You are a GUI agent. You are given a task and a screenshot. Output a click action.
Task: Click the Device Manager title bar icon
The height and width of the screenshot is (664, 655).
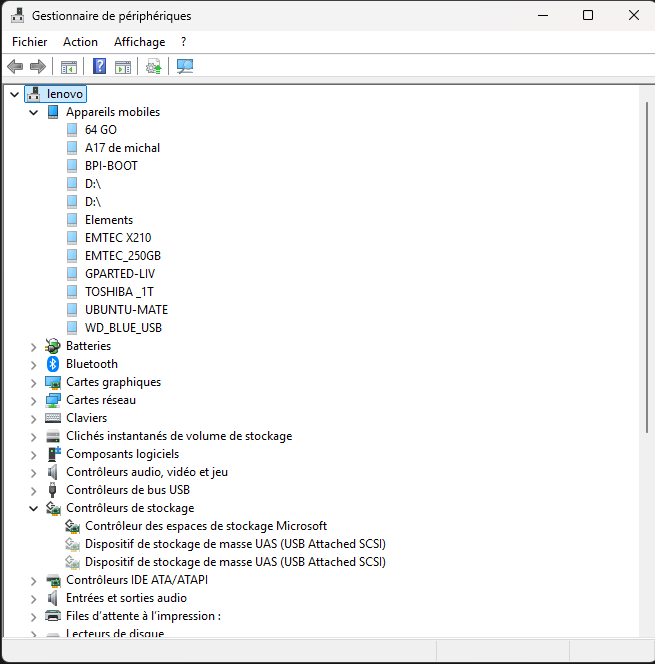click(x=17, y=16)
